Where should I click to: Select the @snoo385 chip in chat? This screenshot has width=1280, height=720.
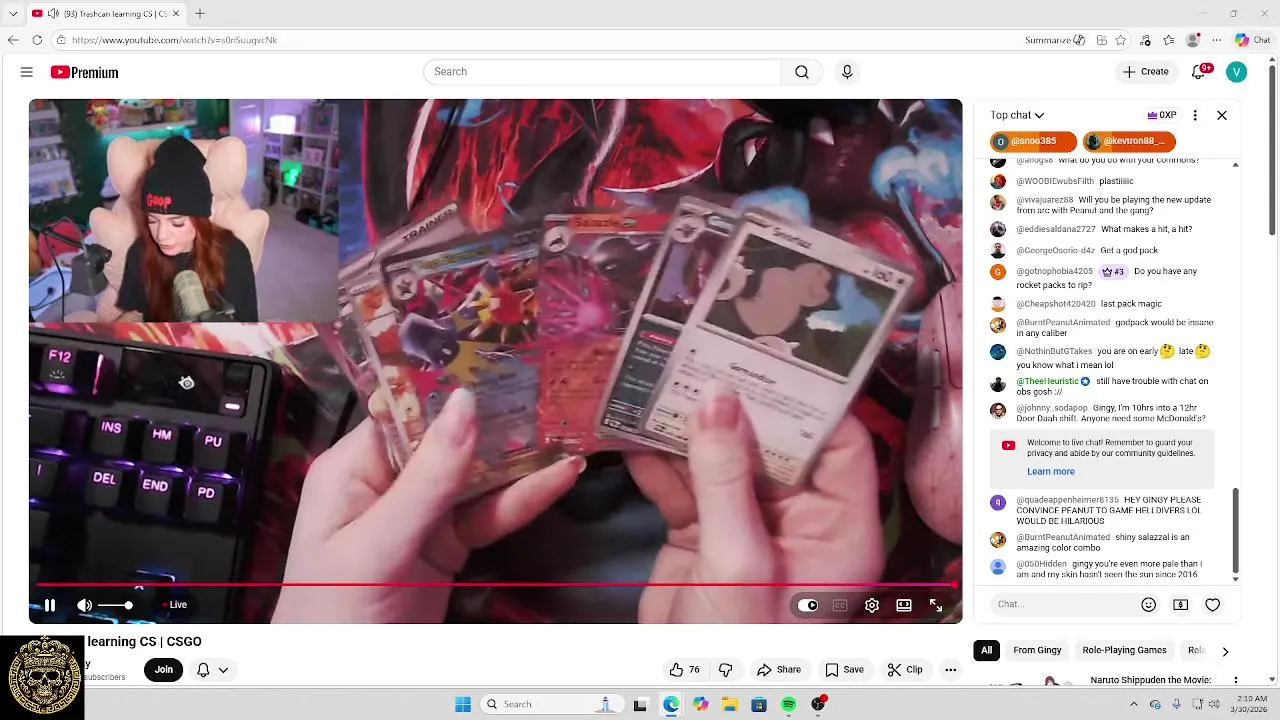pos(1033,141)
